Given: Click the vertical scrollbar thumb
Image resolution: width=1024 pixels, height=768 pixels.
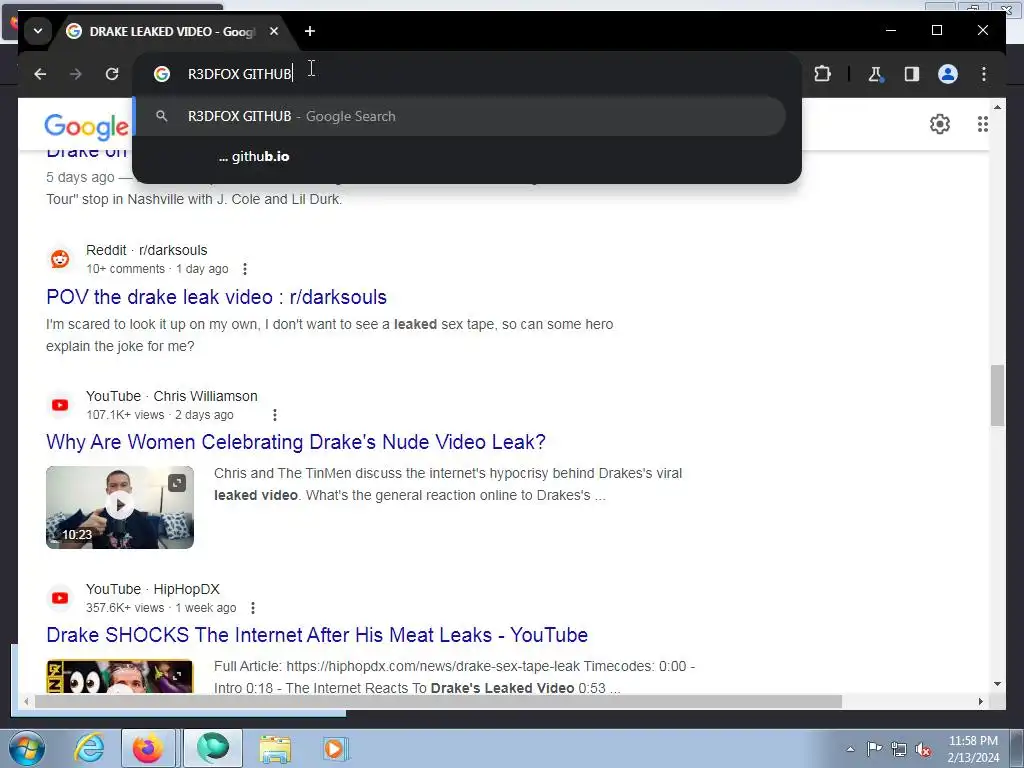Looking at the screenshot, I should [997, 396].
